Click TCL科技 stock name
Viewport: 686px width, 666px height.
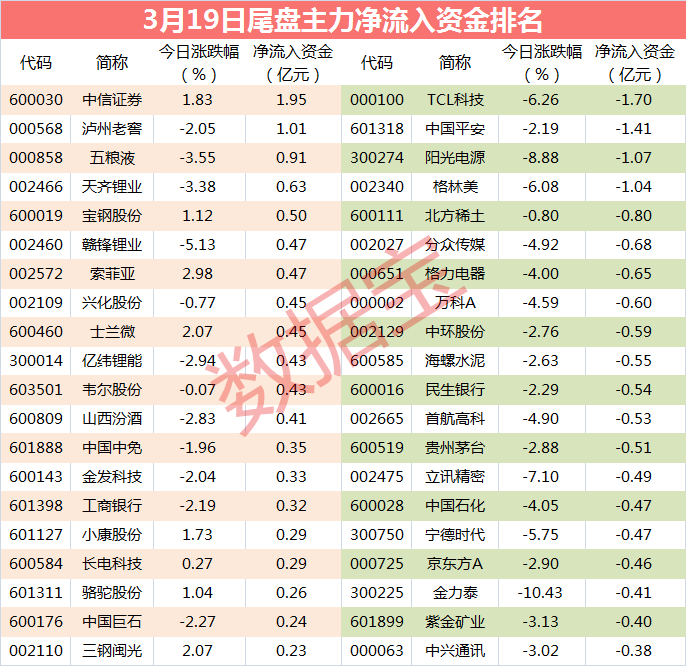coord(455,100)
